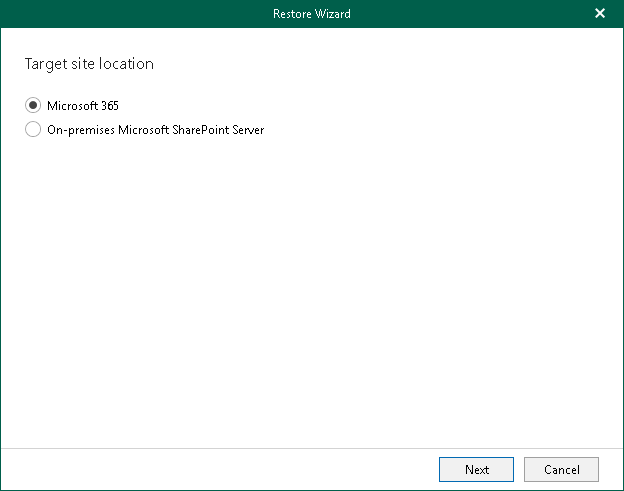624x491 pixels.
Task: Click the On-premises Microsoft SharePoint Server label
Action: tap(155, 129)
